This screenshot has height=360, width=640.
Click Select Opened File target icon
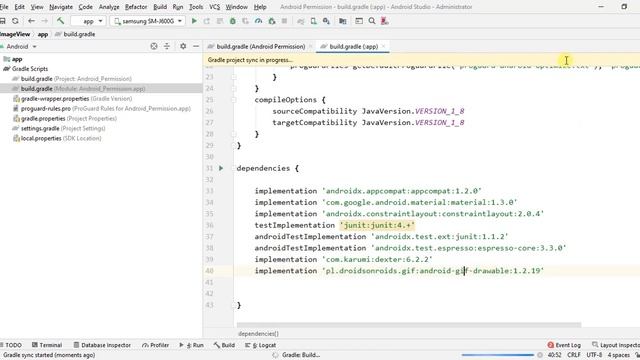[154, 46]
